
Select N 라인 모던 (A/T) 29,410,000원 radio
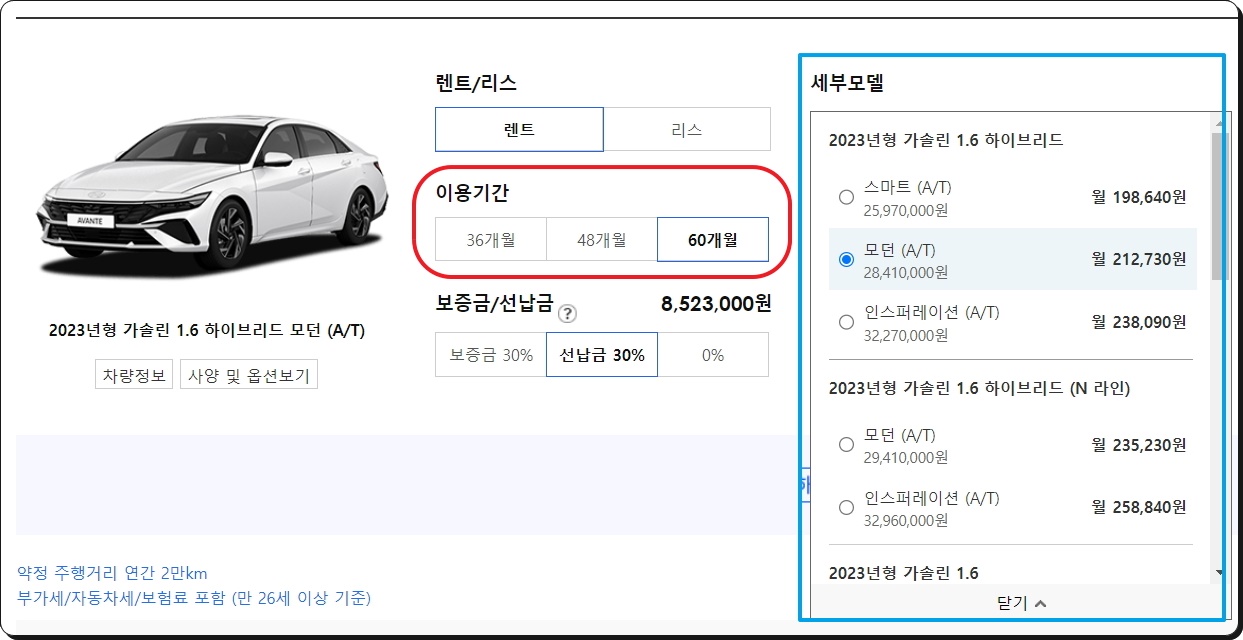point(847,445)
